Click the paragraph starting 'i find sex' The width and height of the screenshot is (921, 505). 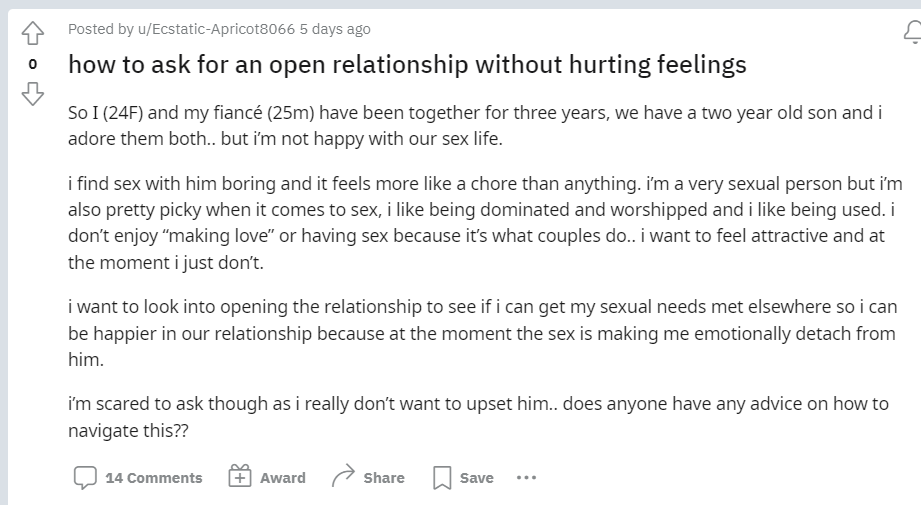pyautogui.click(x=485, y=223)
